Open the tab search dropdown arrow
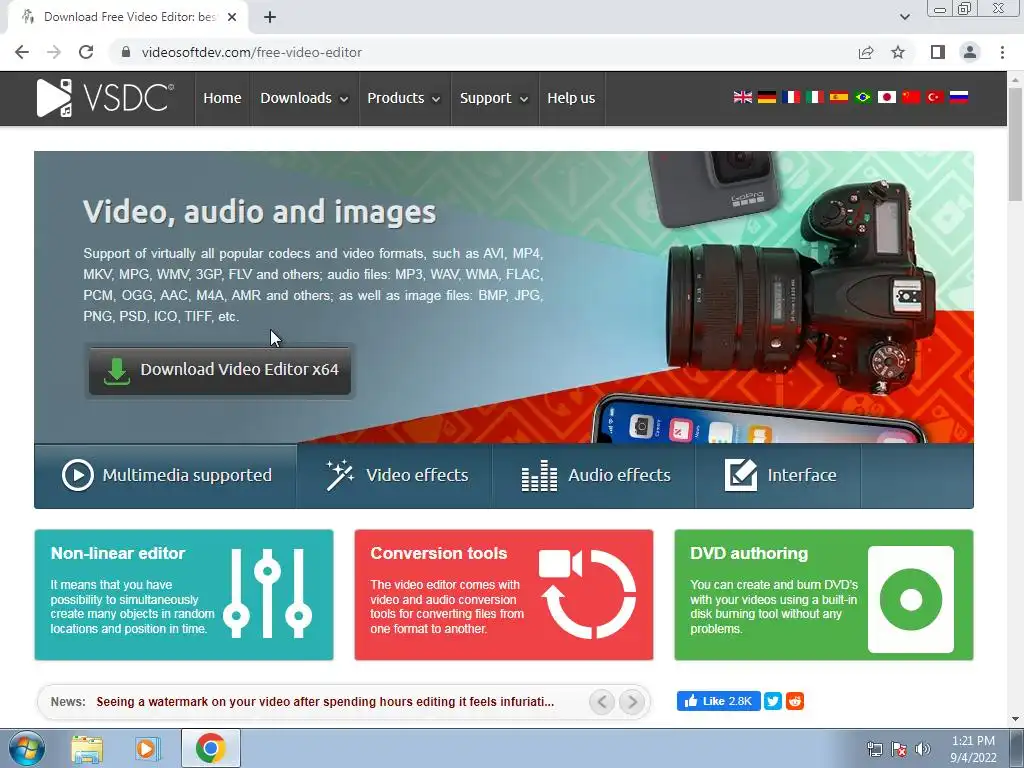 point(904,17)
